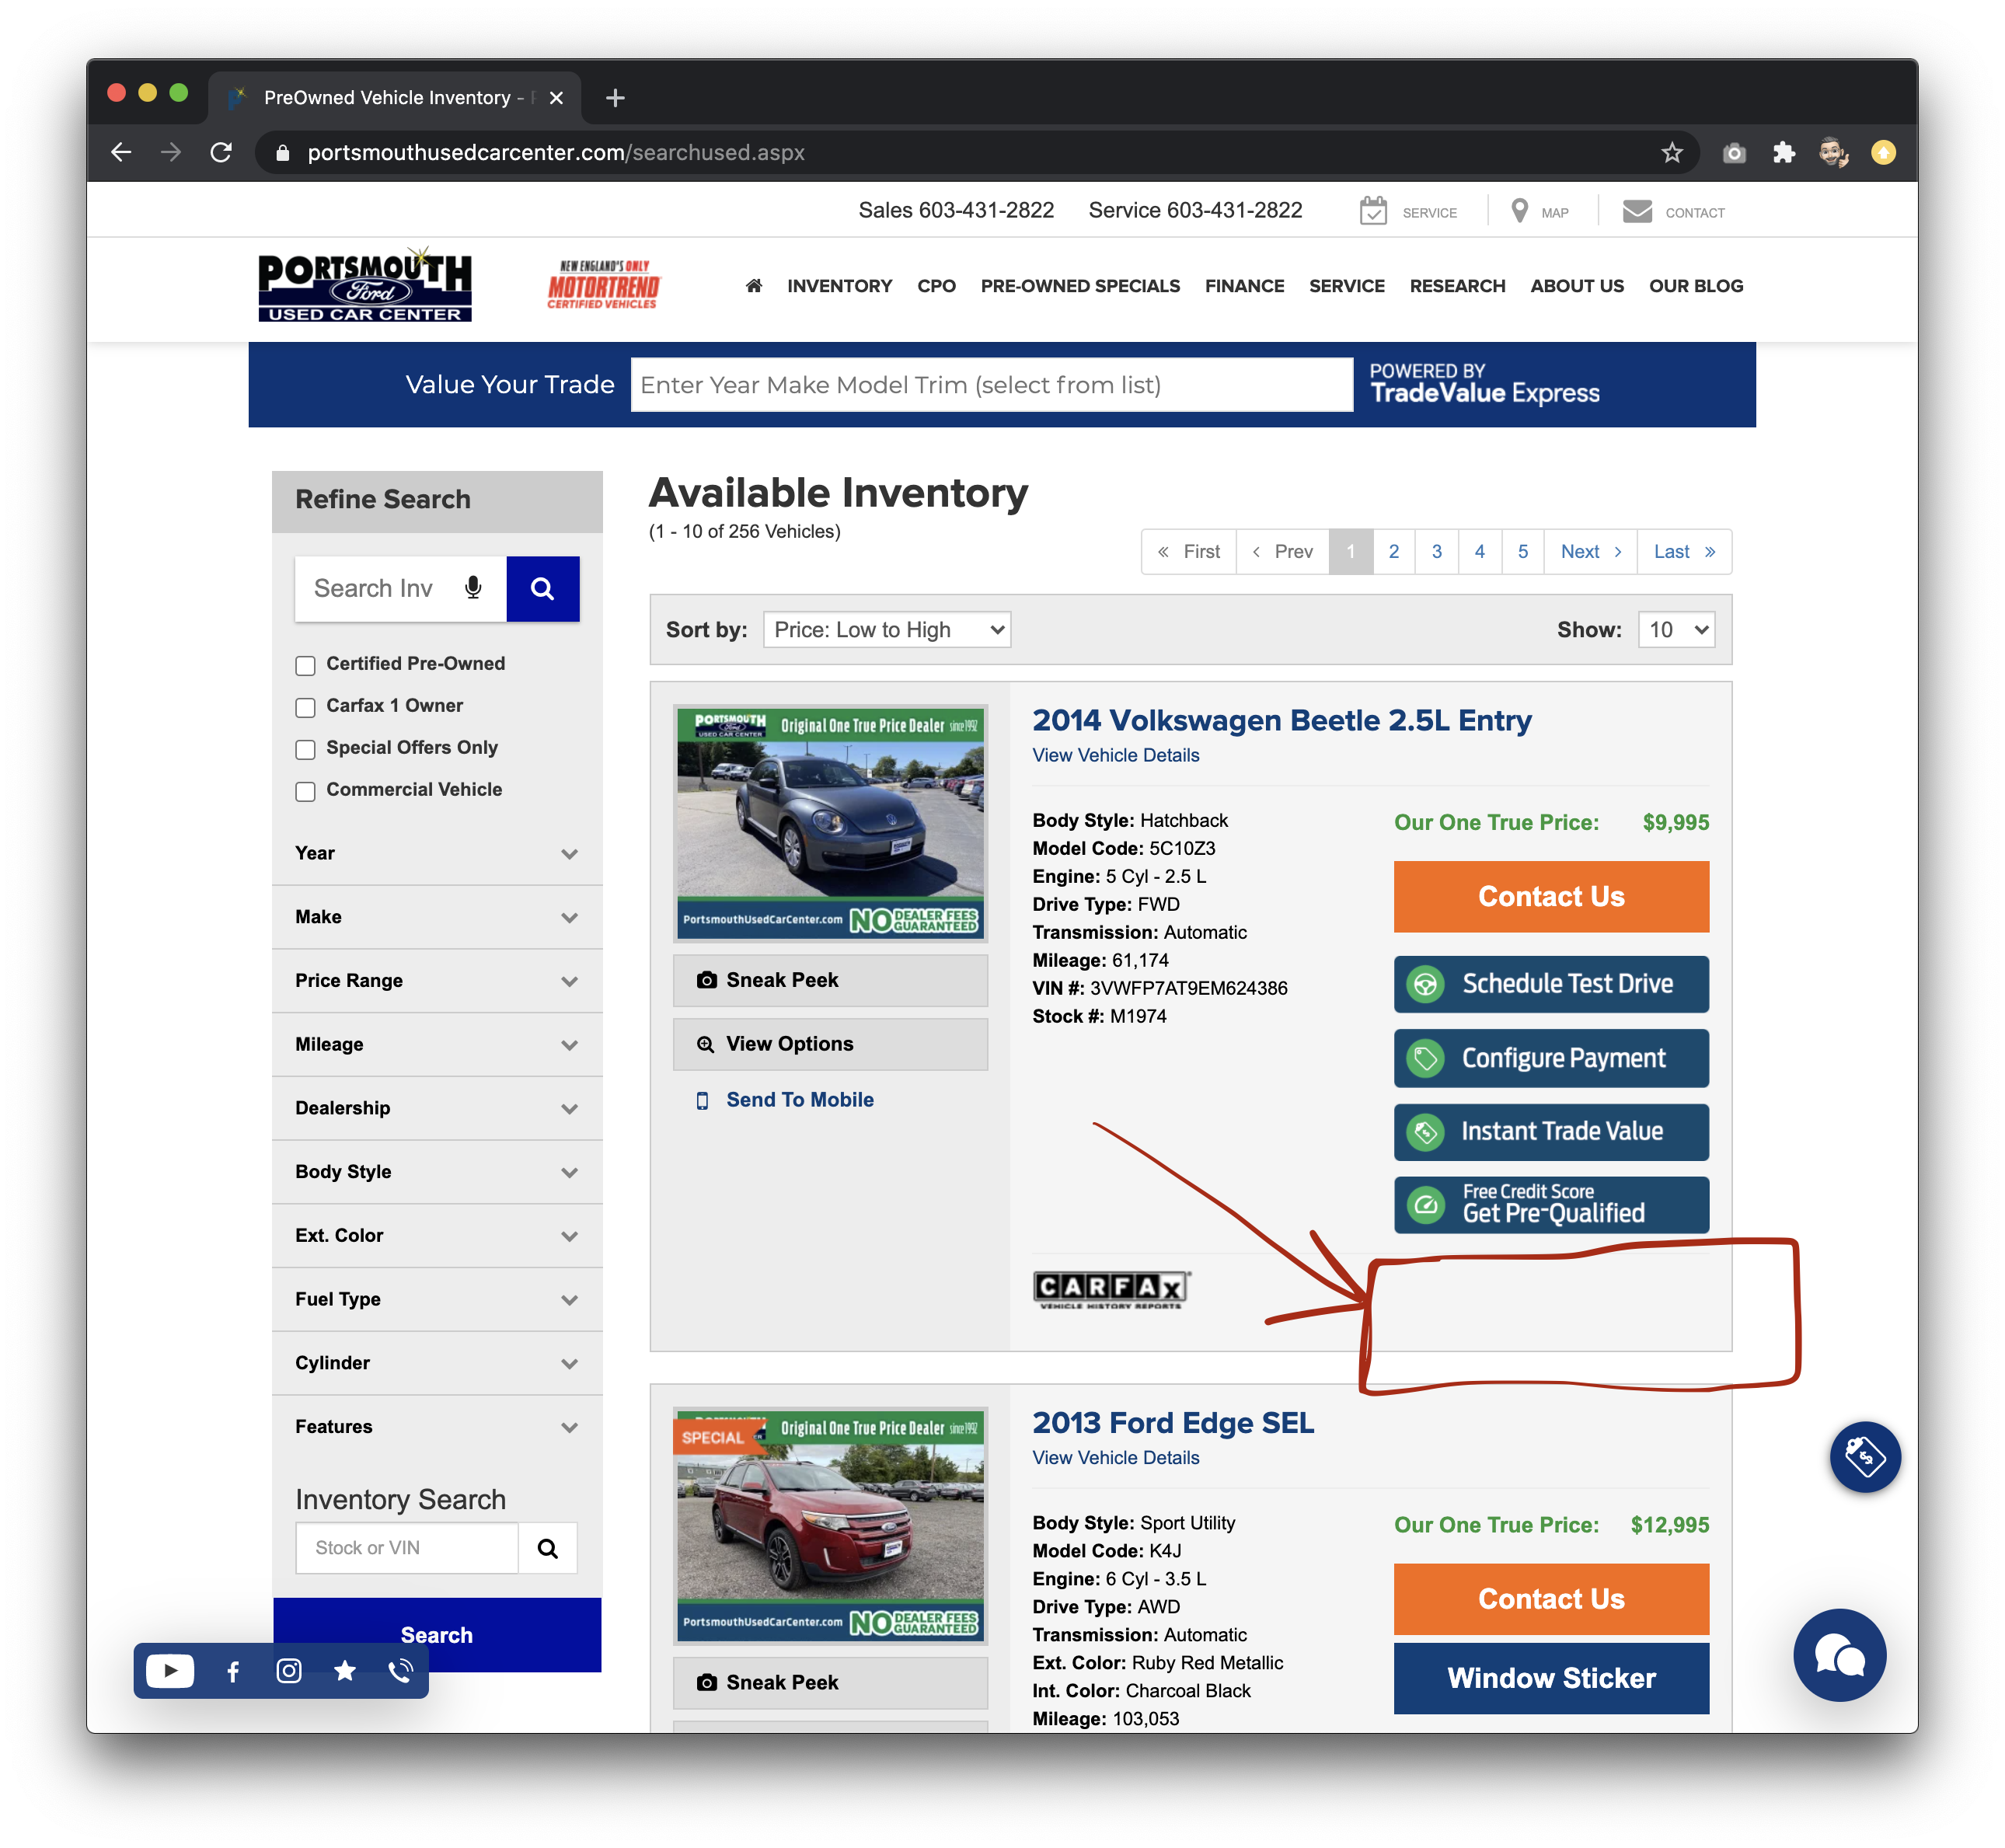Open View Vehicle Details for Volkswagen Beetle

pyautogui.click(x=1115, y=755)
